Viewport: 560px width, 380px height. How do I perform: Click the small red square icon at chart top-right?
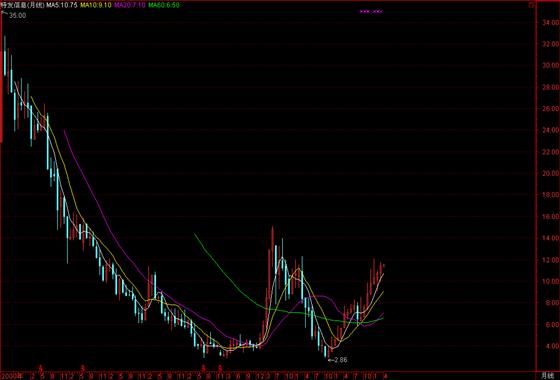click(531, 5)
